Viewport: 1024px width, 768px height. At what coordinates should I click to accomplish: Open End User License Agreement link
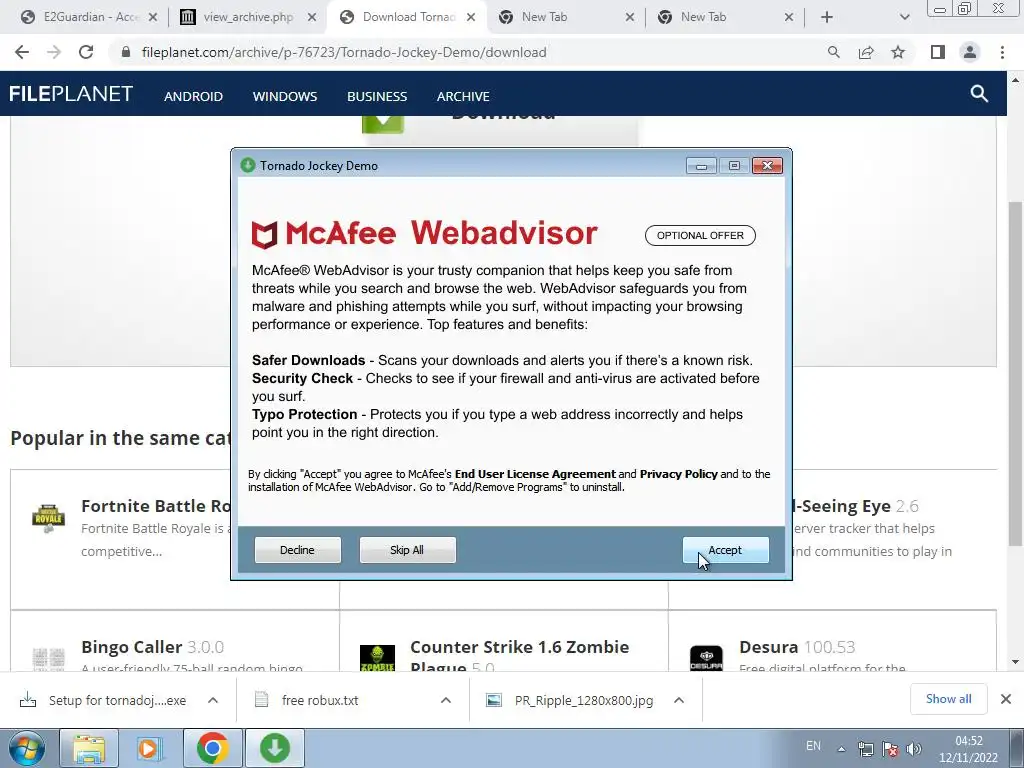535,474
